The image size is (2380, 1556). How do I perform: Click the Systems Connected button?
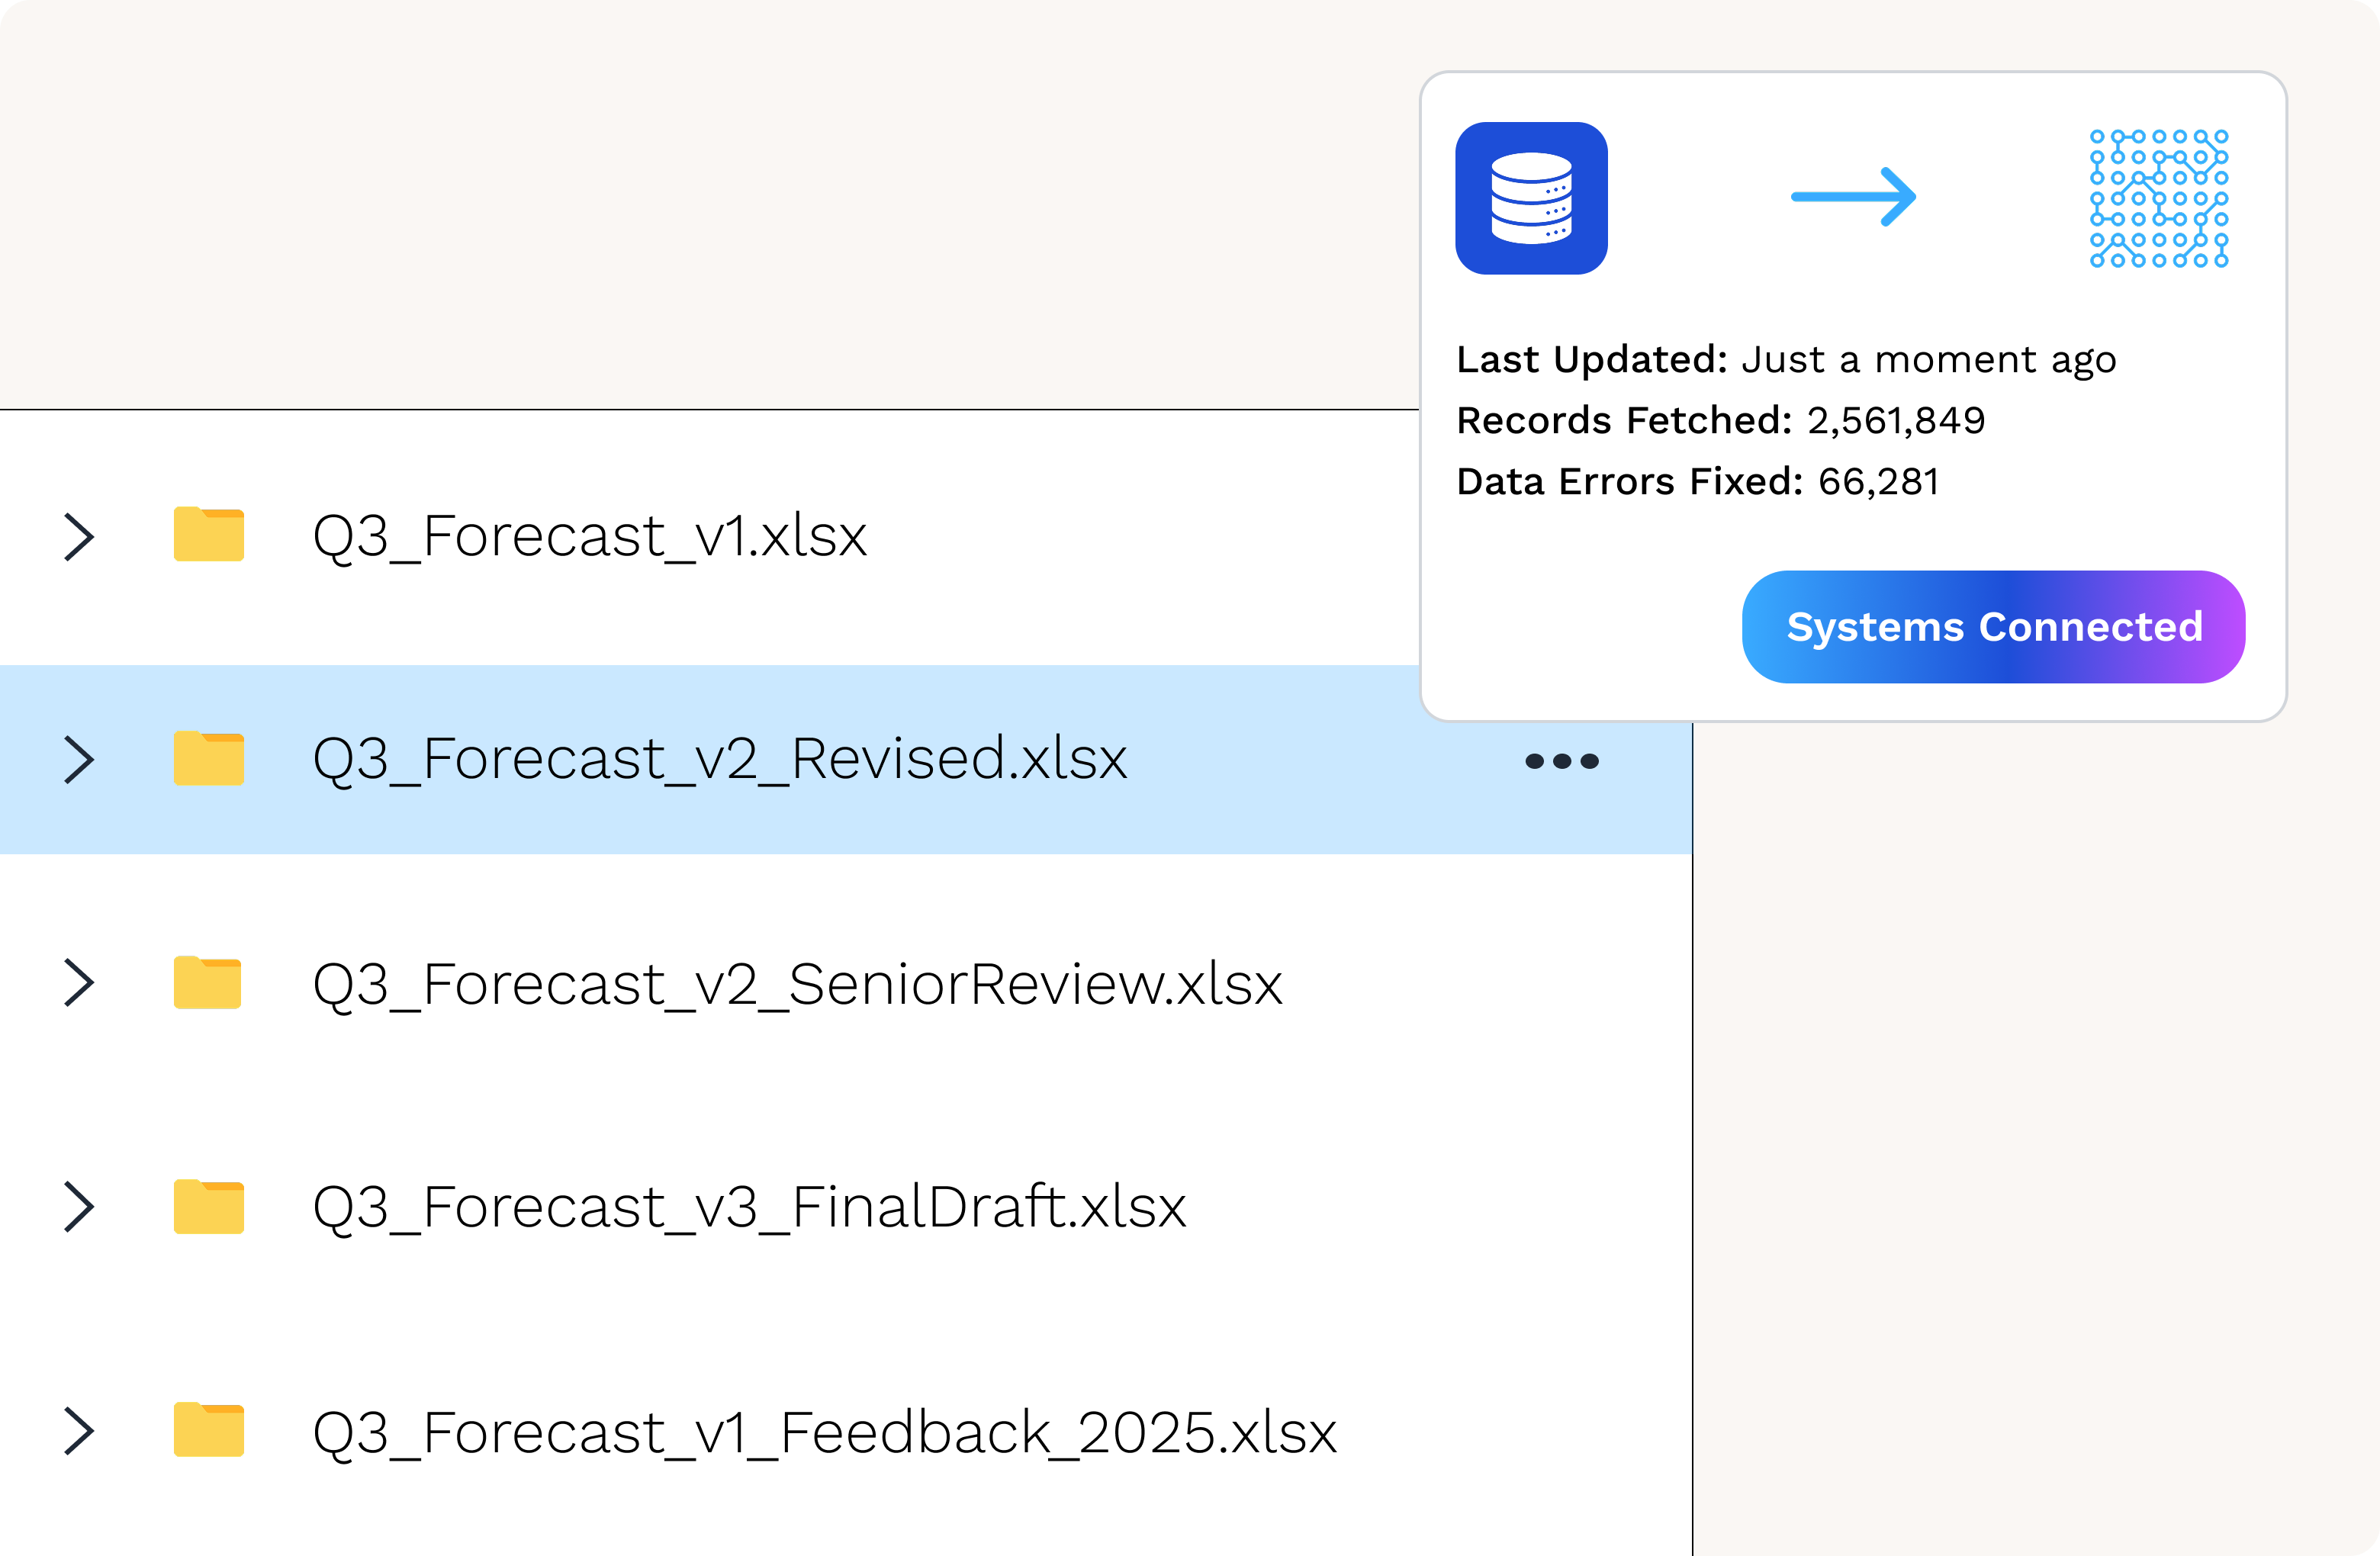[1993, 627]
